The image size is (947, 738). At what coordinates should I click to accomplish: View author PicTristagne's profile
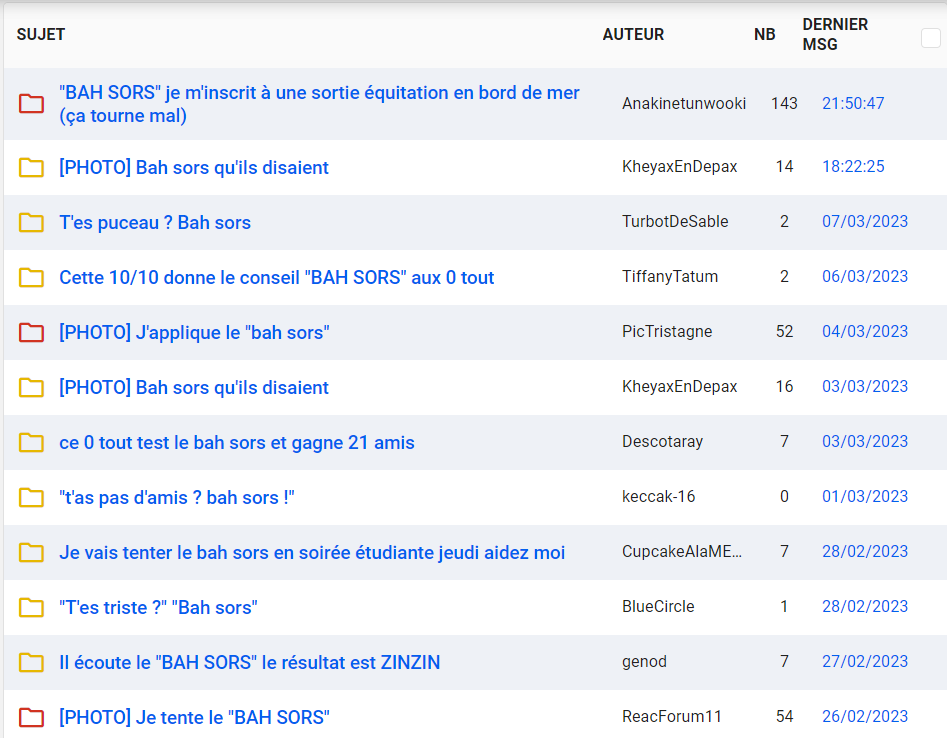pos(667,331)
